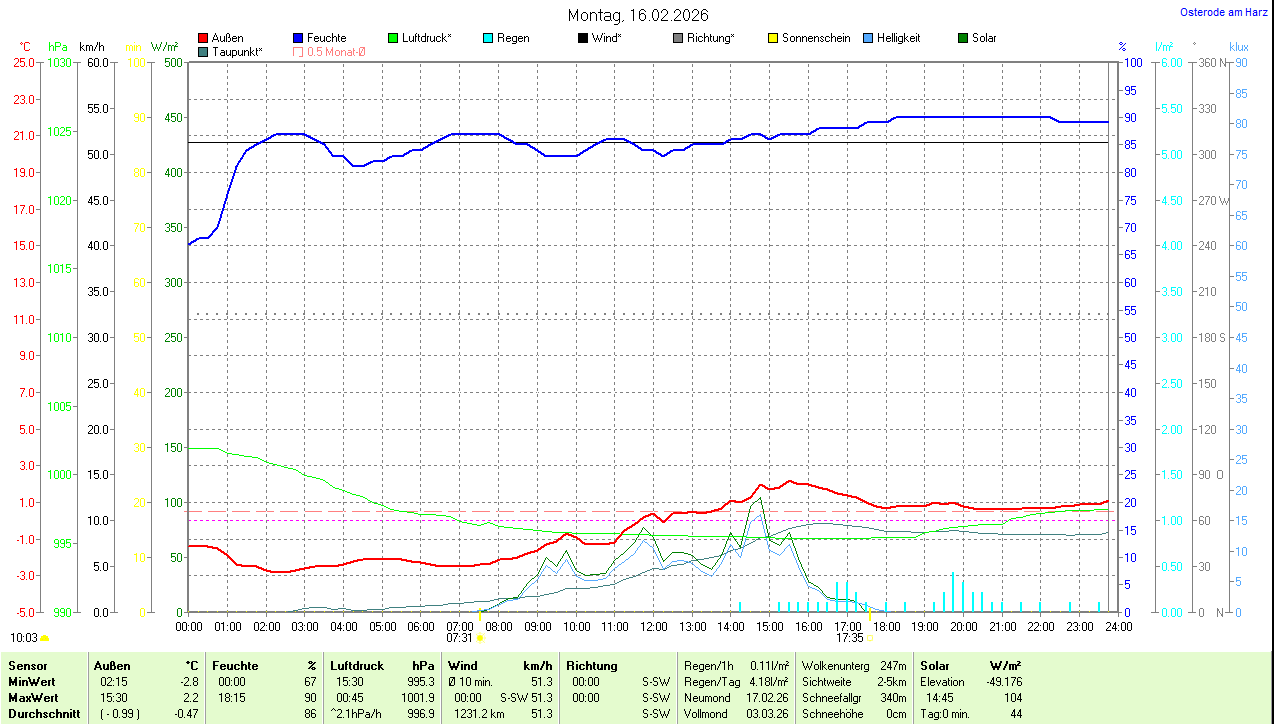Click the black Wind legend square
The height and width of the screenshot is (724, 1274).
[x=583, y=38]
